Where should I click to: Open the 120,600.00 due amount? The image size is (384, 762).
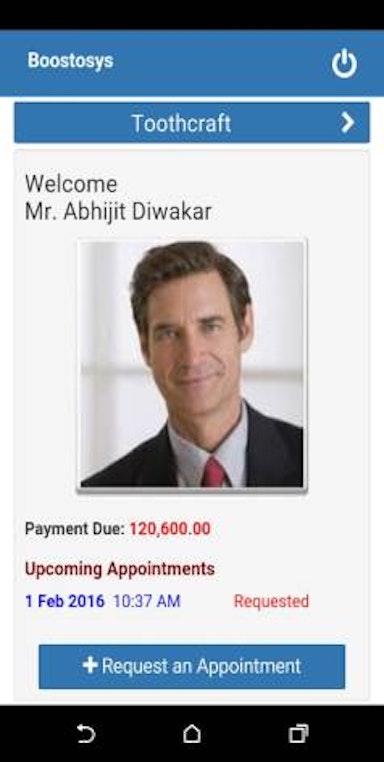point(170,529)
